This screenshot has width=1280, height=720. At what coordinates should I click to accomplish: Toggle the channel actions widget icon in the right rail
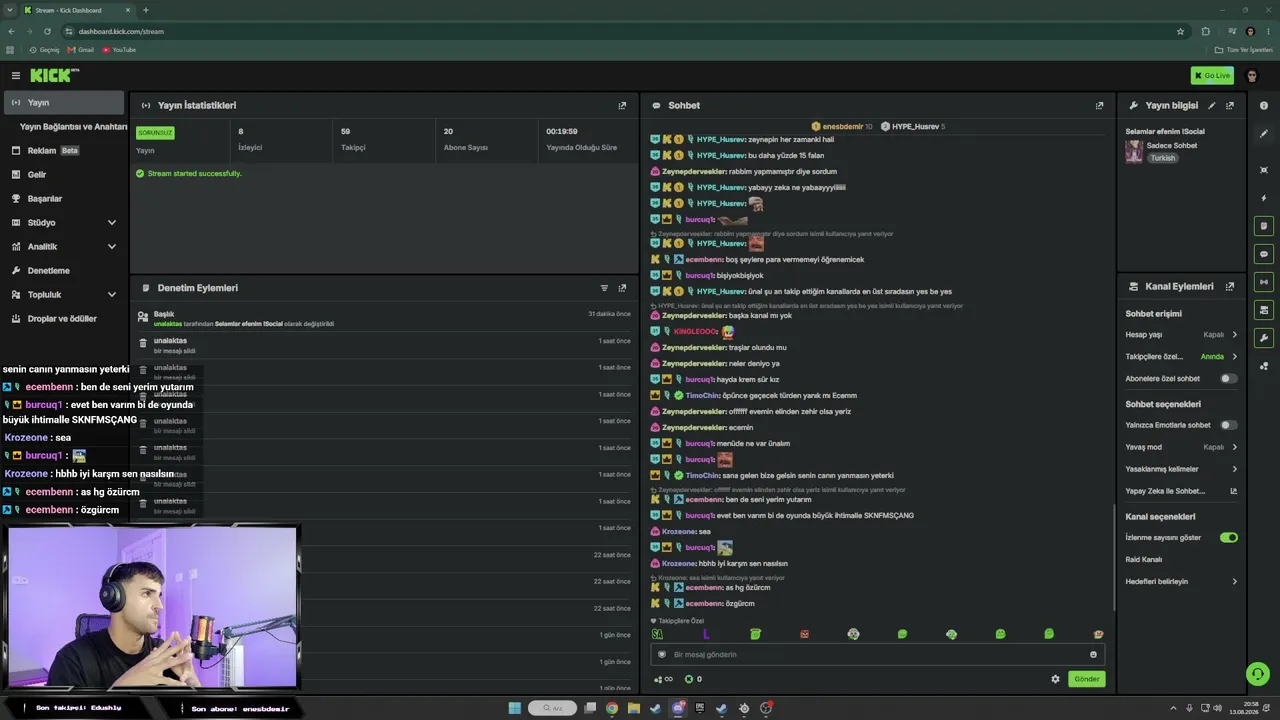click(x=1264, y=310)
